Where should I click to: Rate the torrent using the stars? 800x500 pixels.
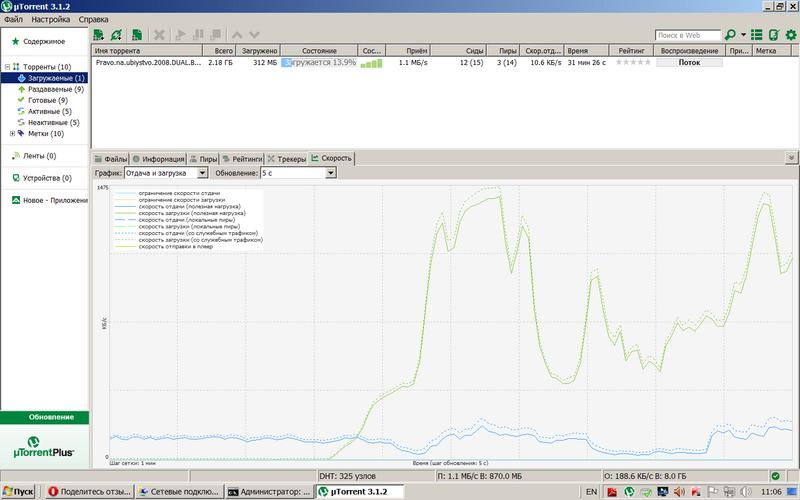(633, 62)
